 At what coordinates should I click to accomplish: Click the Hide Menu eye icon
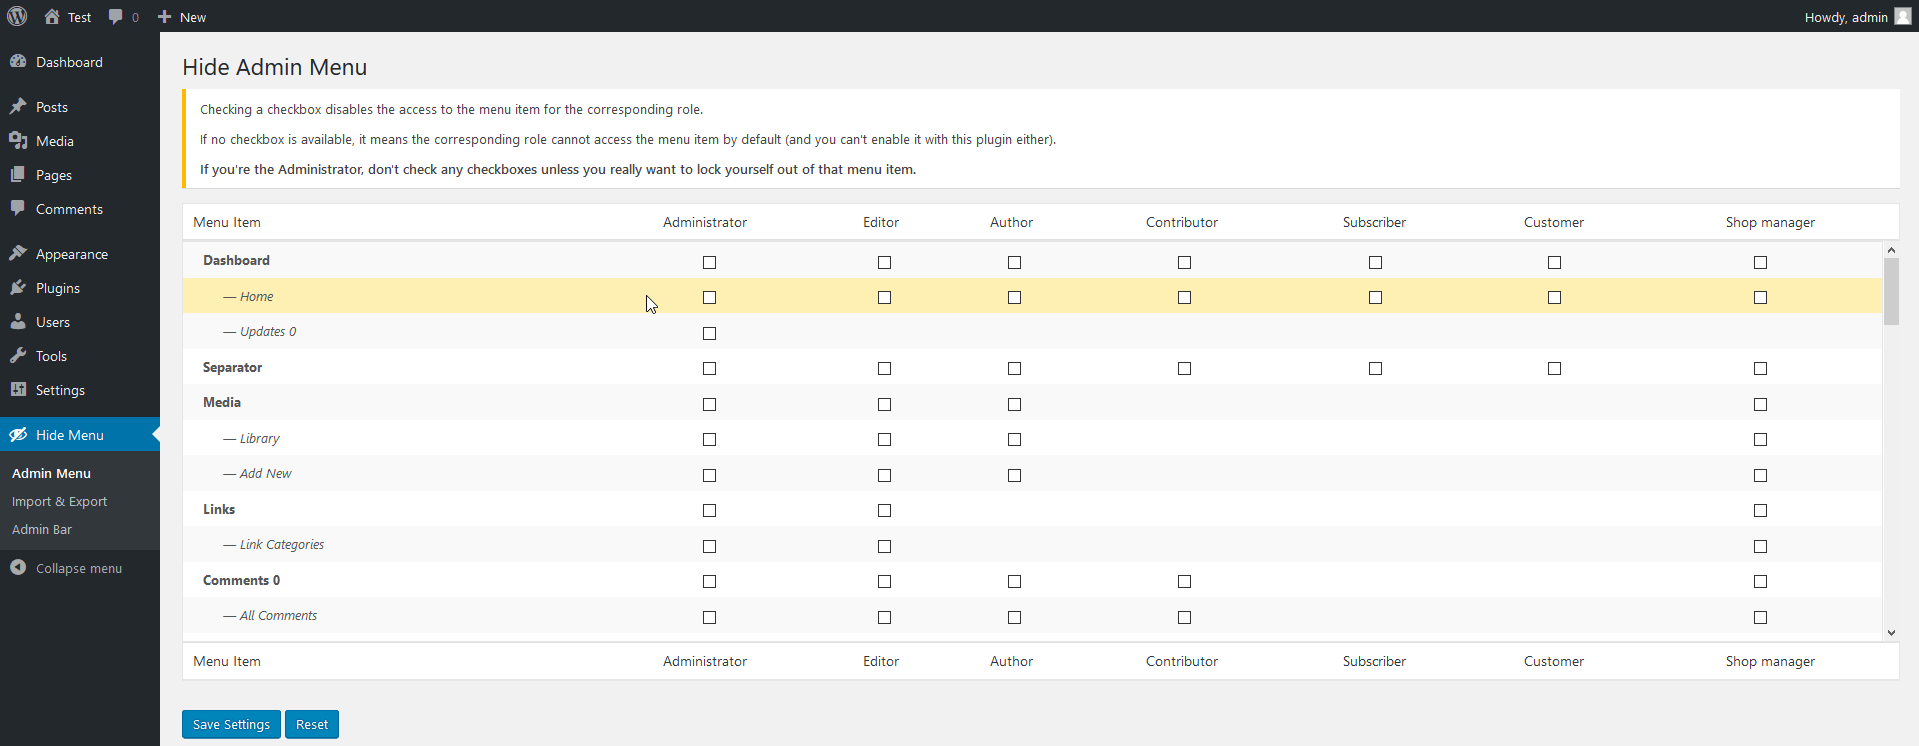coord(18,435)
